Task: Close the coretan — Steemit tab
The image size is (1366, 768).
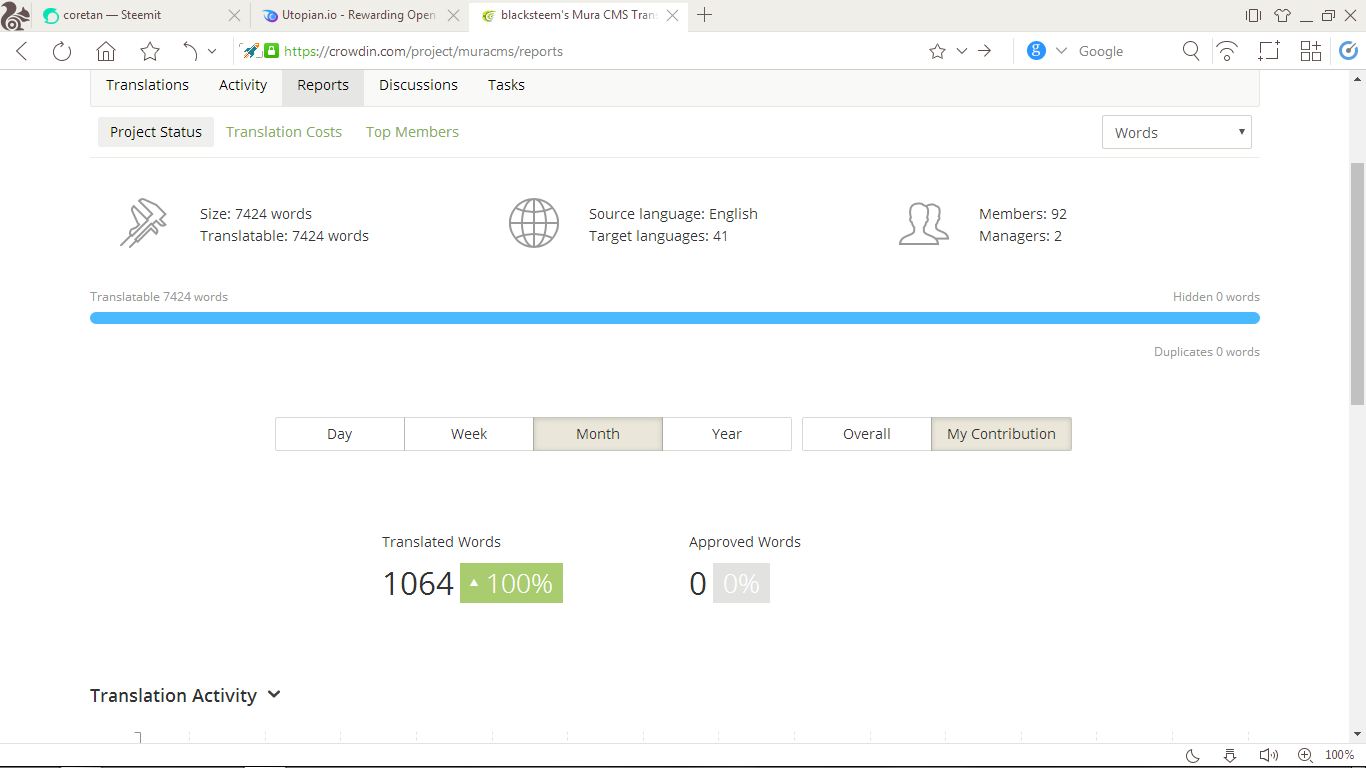Action: 234,15
